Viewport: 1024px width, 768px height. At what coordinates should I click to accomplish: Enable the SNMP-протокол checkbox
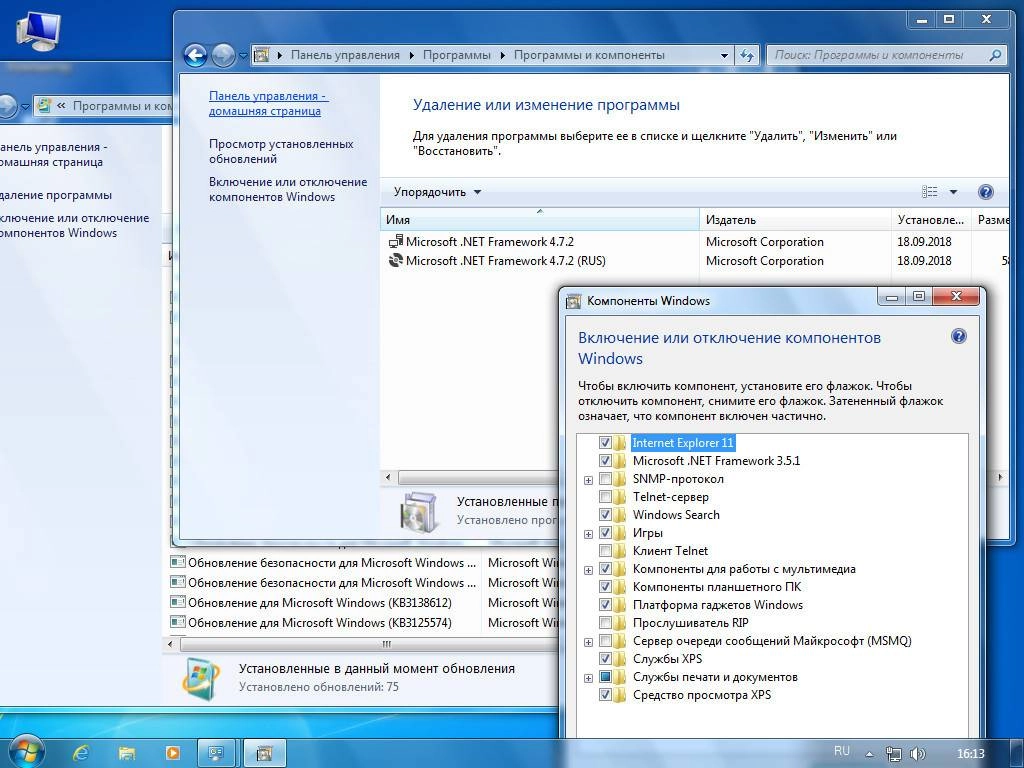point(605,479)
